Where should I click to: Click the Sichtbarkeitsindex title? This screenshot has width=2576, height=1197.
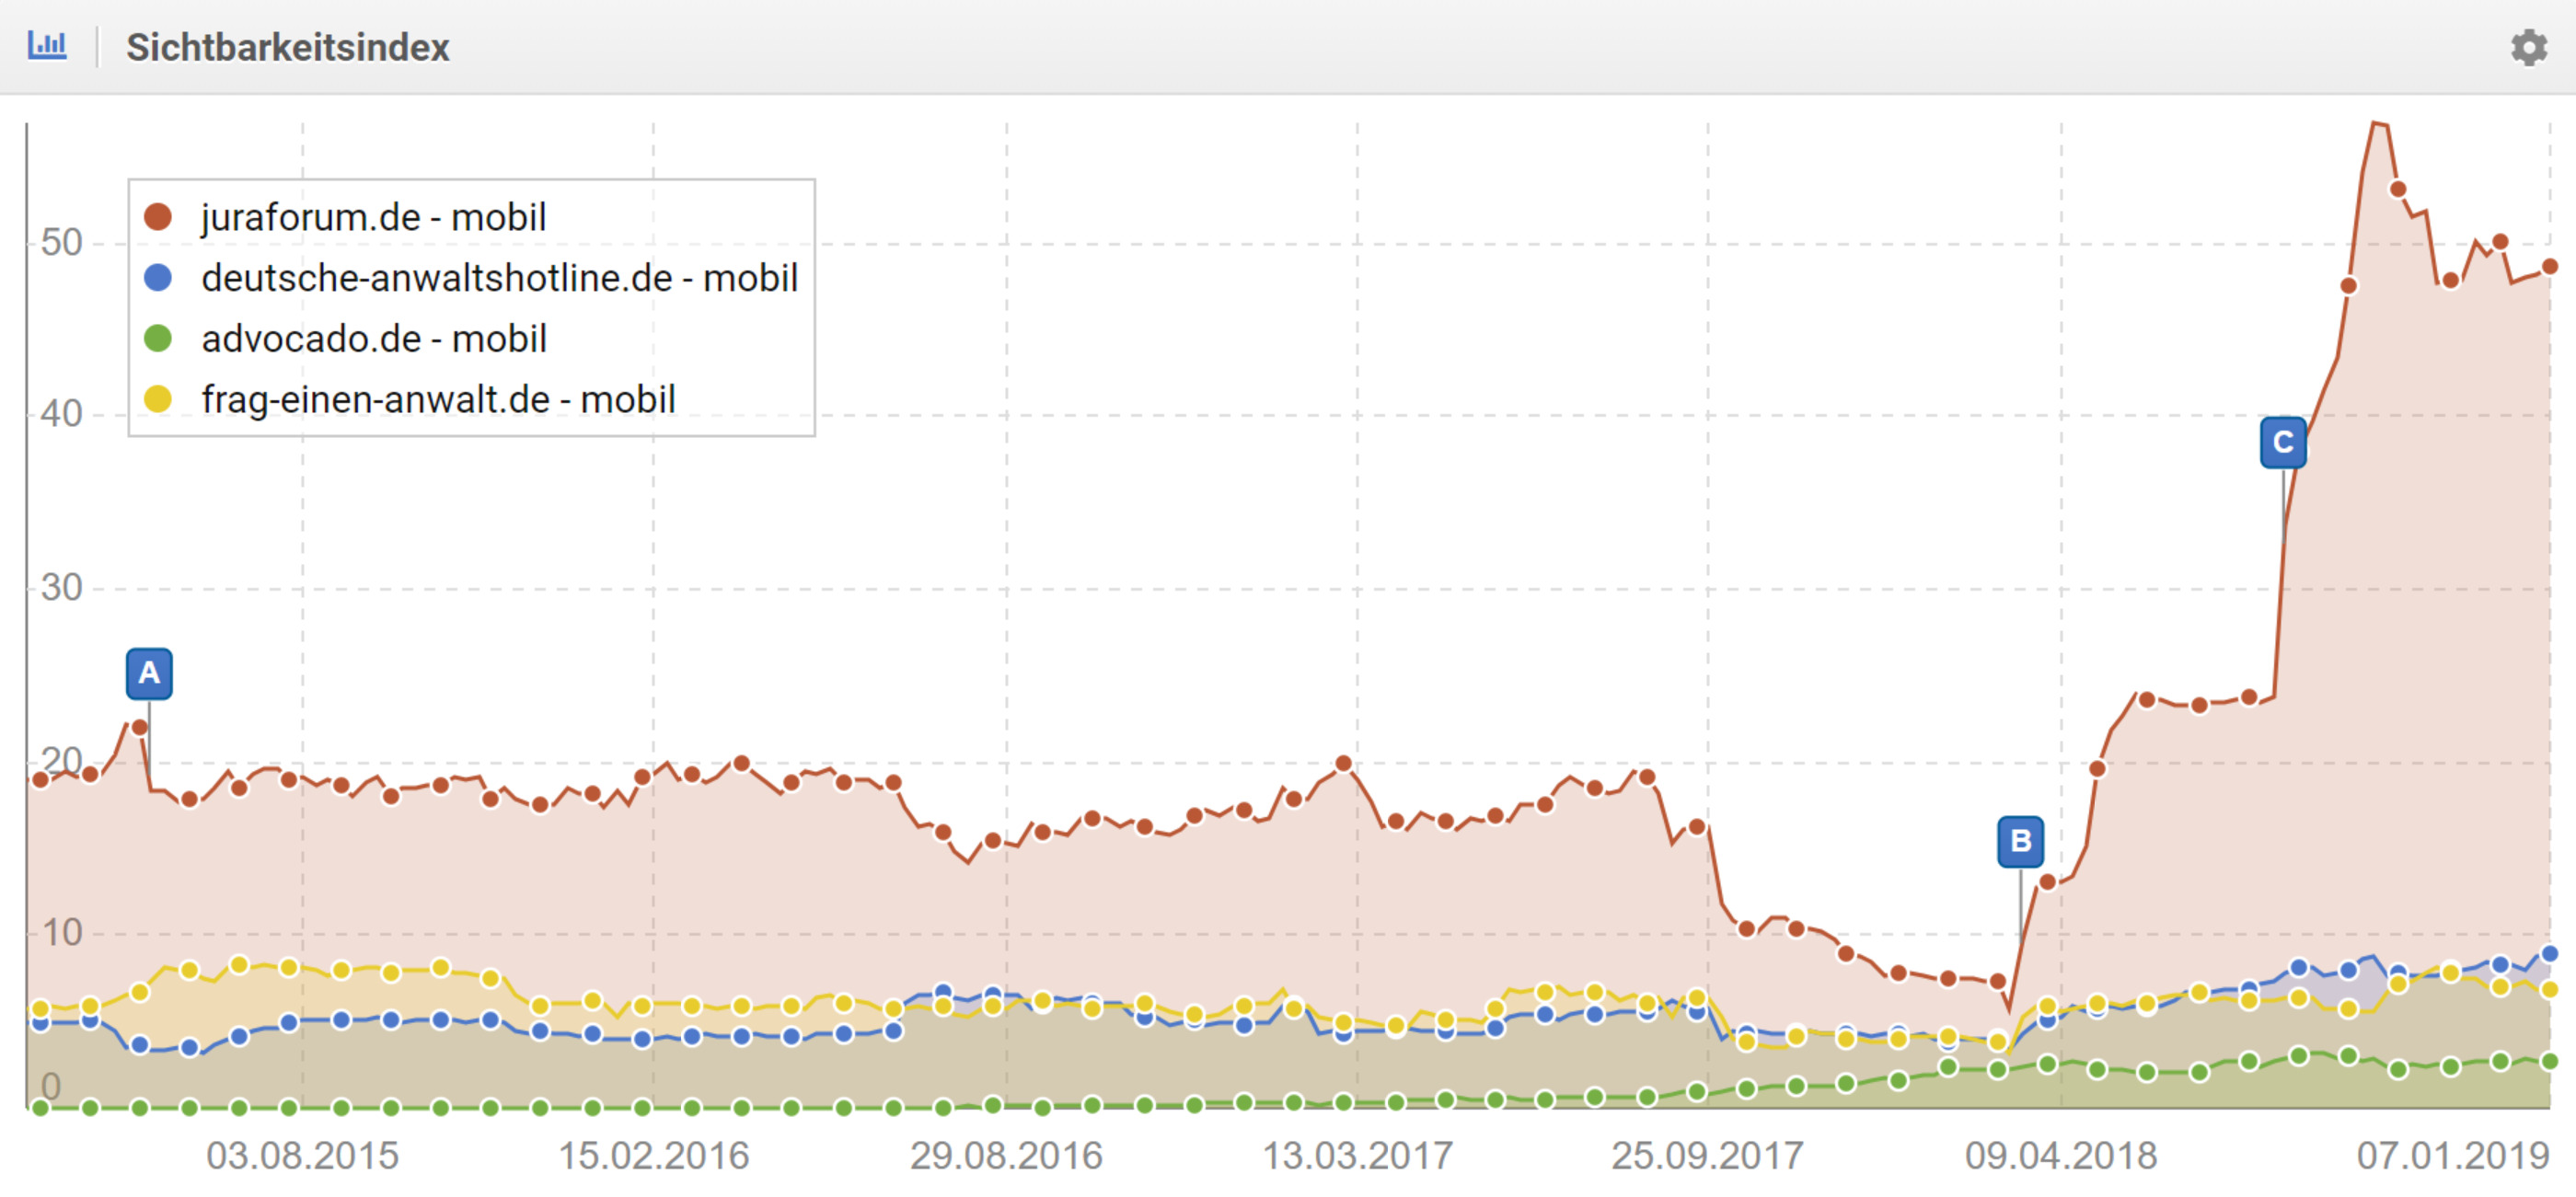(x=287, y=47)
